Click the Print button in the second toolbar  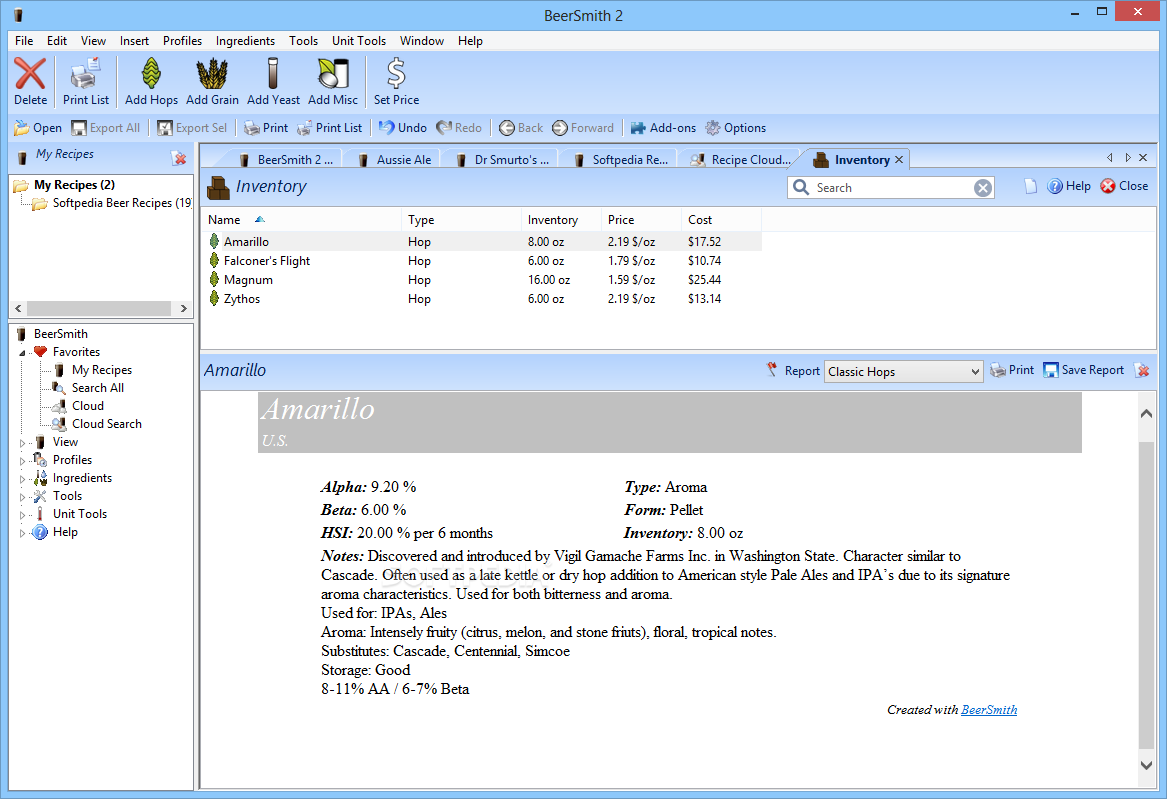click(266, 128)
